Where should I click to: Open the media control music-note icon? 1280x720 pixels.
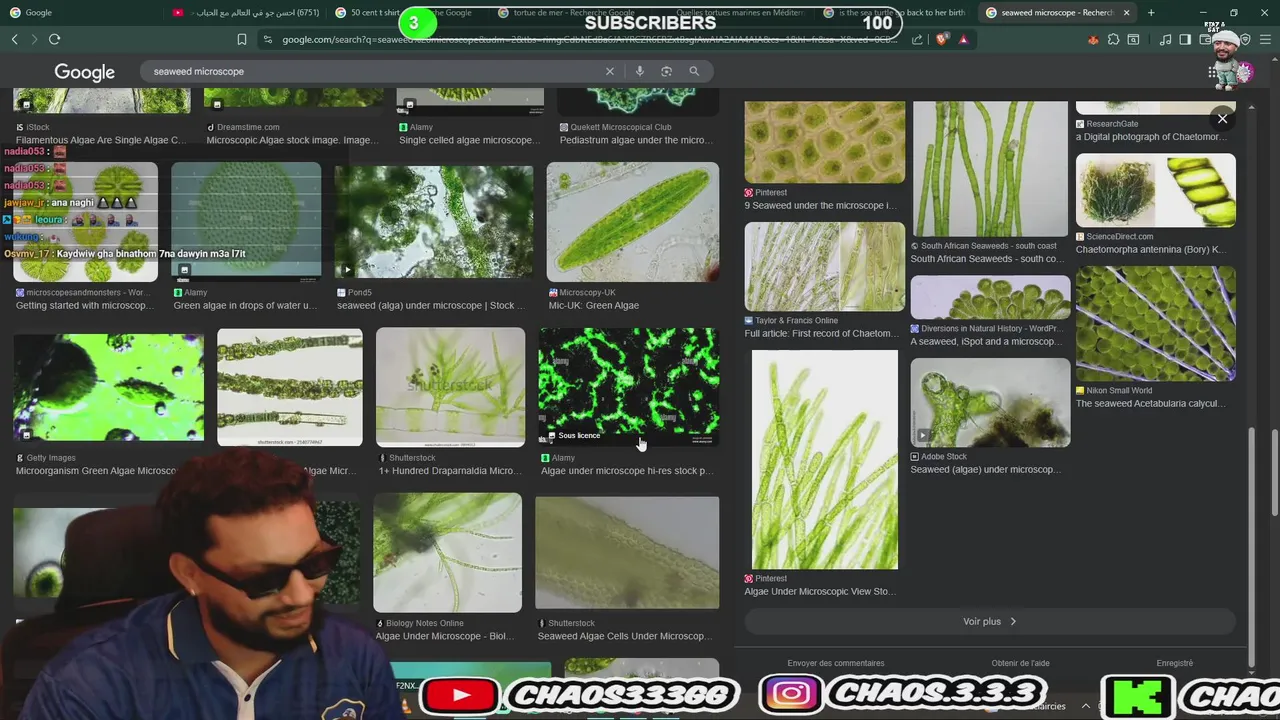point(1165,39)
